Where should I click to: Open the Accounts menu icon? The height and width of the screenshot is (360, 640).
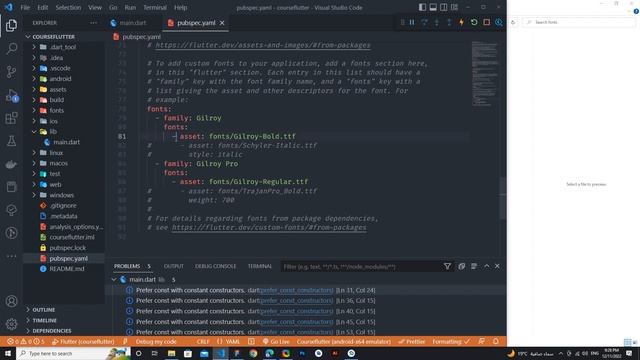coord(11,301)
